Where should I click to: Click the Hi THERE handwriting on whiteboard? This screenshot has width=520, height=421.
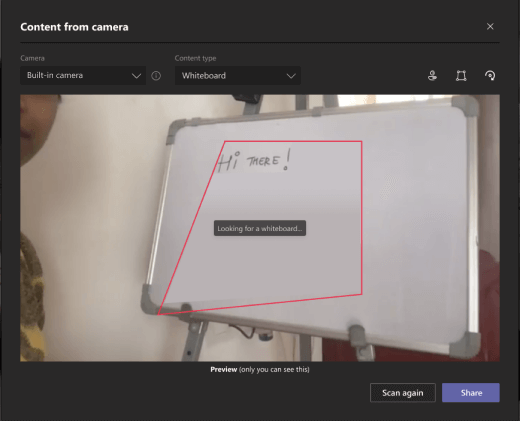point(254,160)
